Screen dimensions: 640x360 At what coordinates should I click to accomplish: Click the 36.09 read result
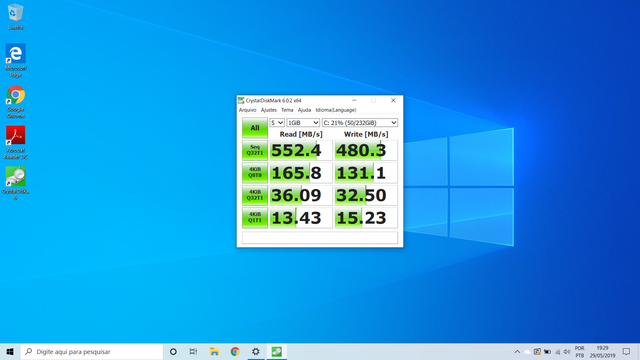point(301,195)
